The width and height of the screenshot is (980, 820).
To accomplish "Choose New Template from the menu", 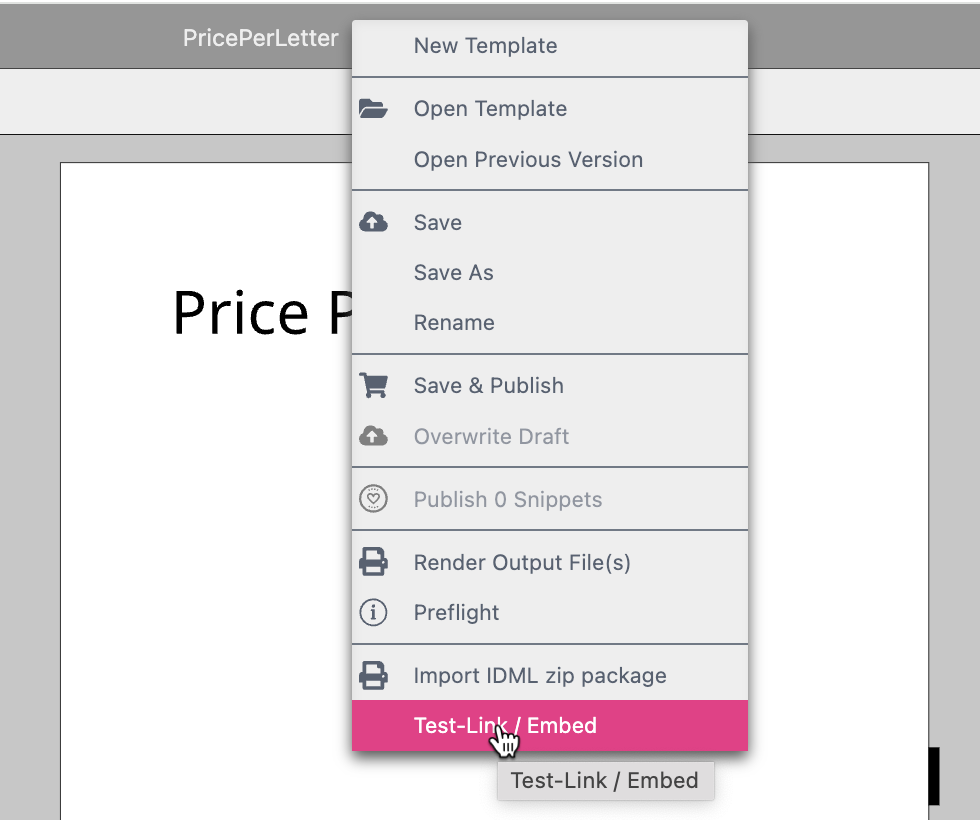I will 485,46.
